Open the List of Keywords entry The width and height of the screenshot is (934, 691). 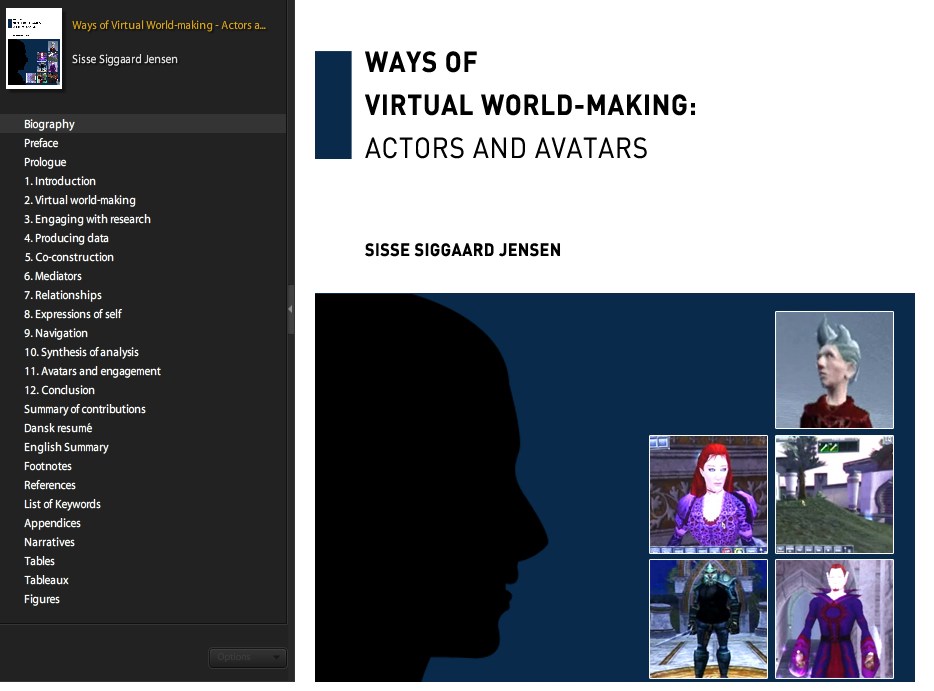click(62, 504)
